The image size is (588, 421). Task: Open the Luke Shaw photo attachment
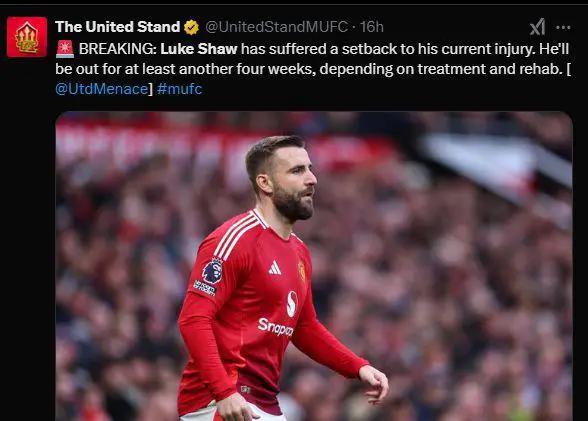coord(314,266)
